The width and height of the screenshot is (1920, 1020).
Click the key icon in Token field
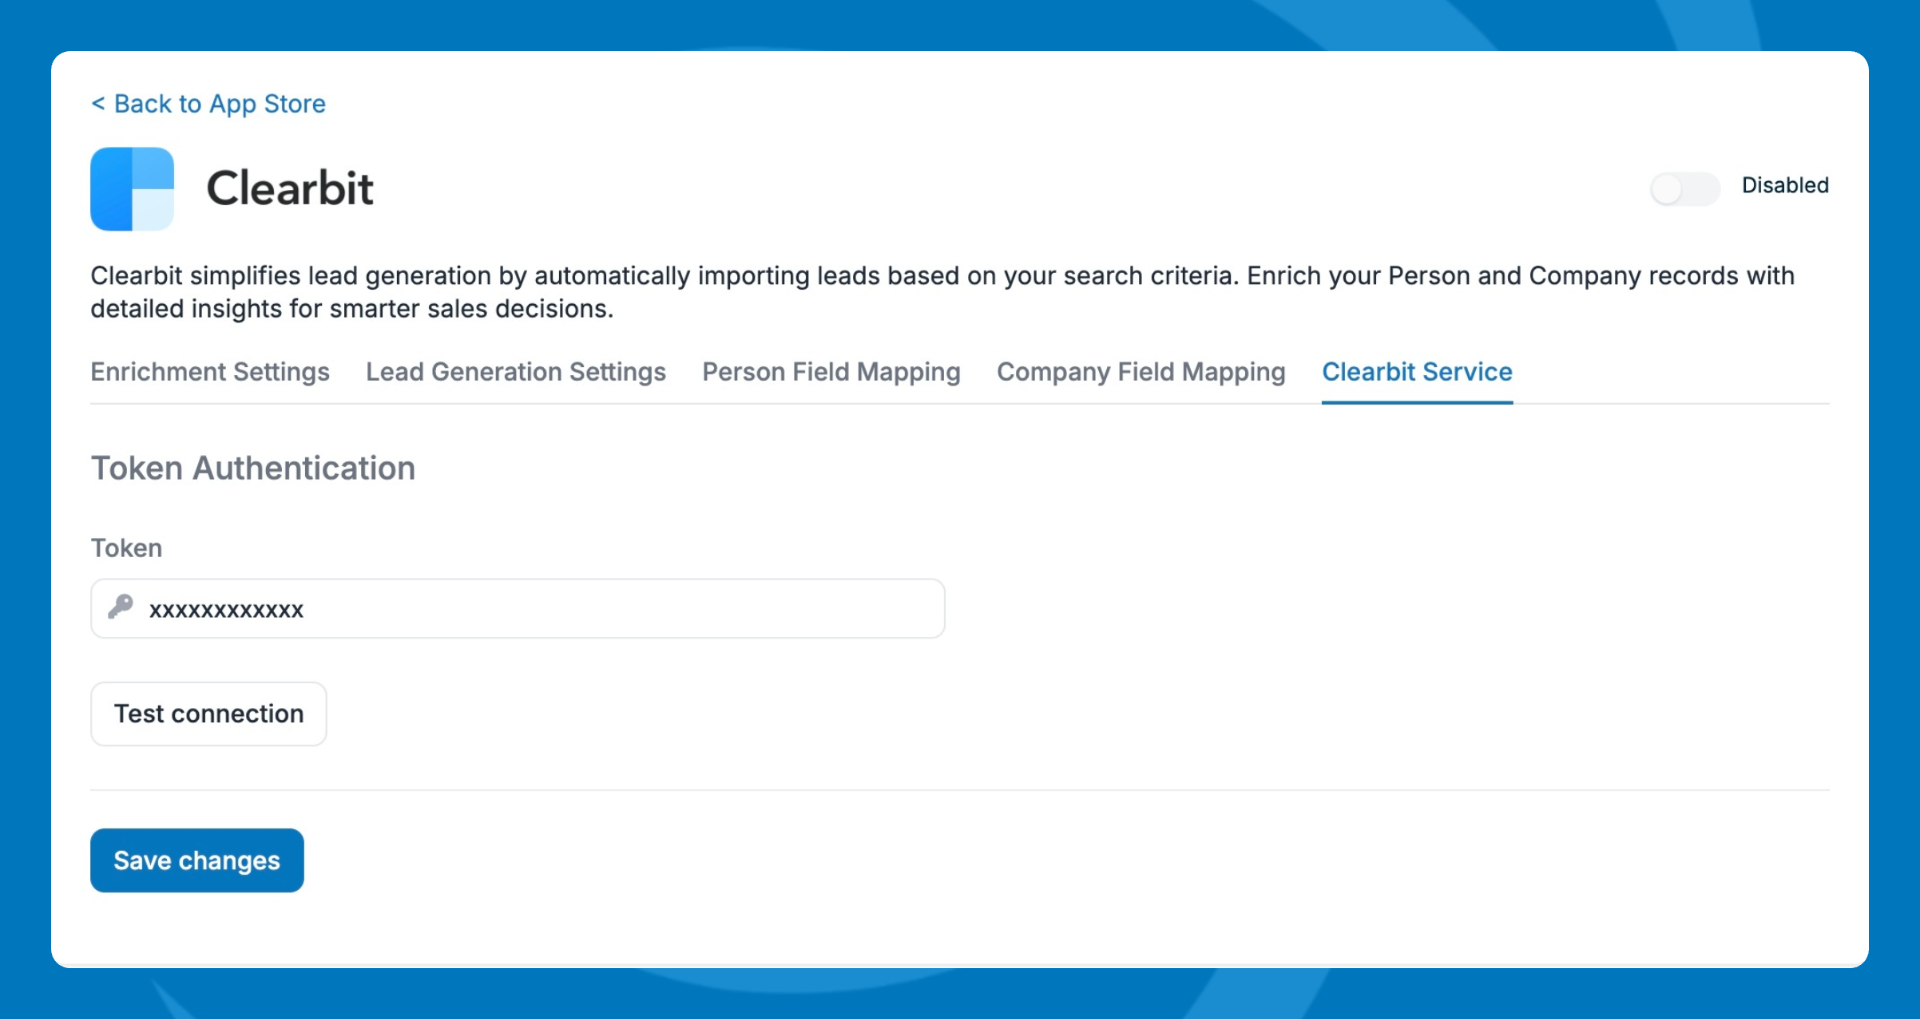(121, 607)
